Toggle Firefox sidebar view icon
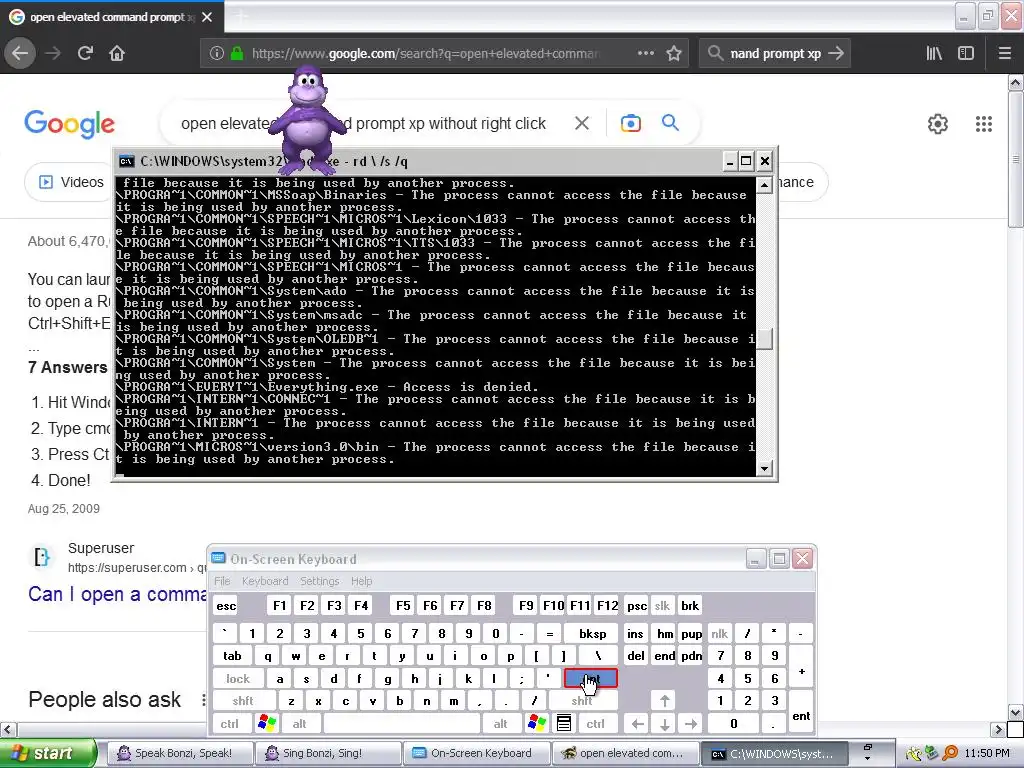 click(x=966, y=53)
